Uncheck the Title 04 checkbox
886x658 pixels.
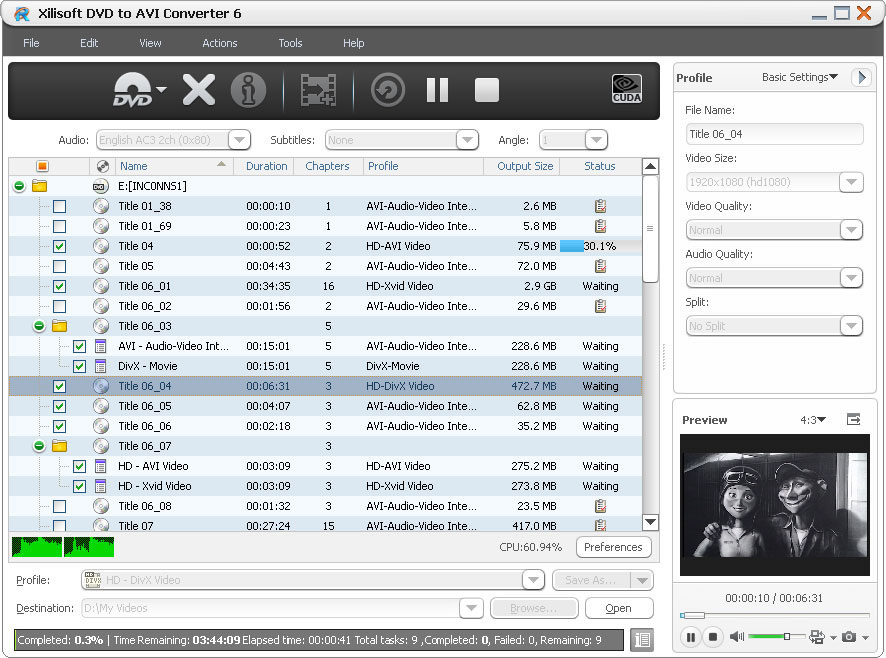[59, 246]
